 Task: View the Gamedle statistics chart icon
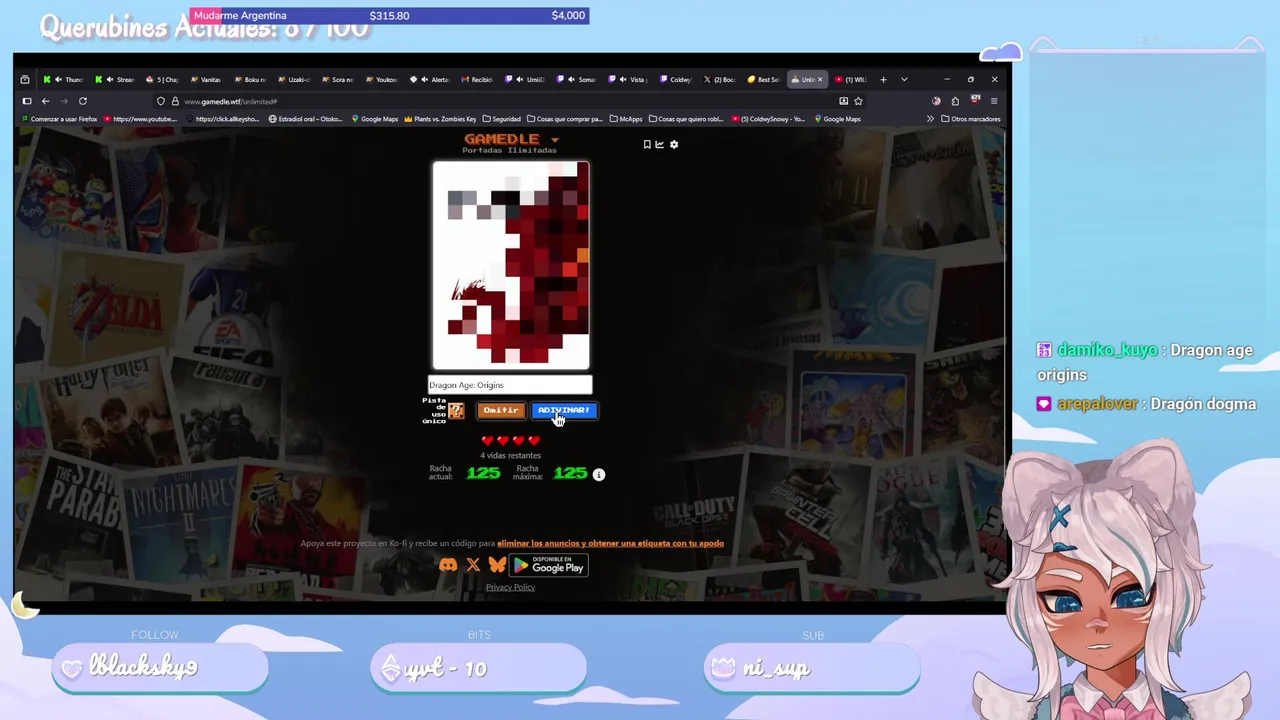(x=660, y=145)
